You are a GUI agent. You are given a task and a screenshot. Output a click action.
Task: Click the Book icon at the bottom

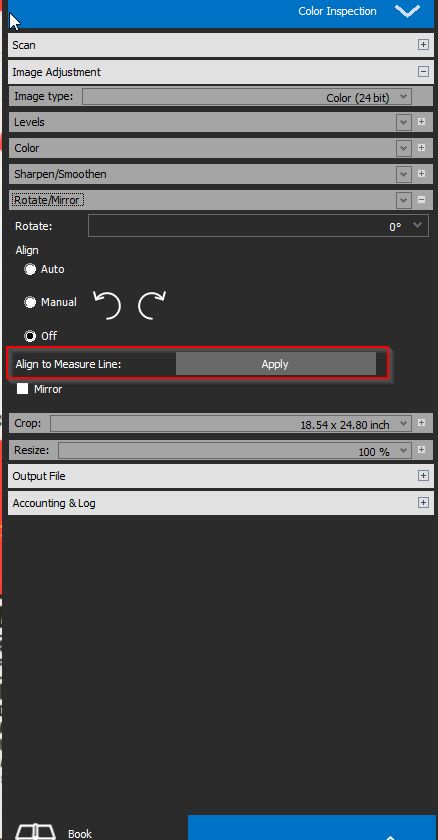click(x=35, y=831)
